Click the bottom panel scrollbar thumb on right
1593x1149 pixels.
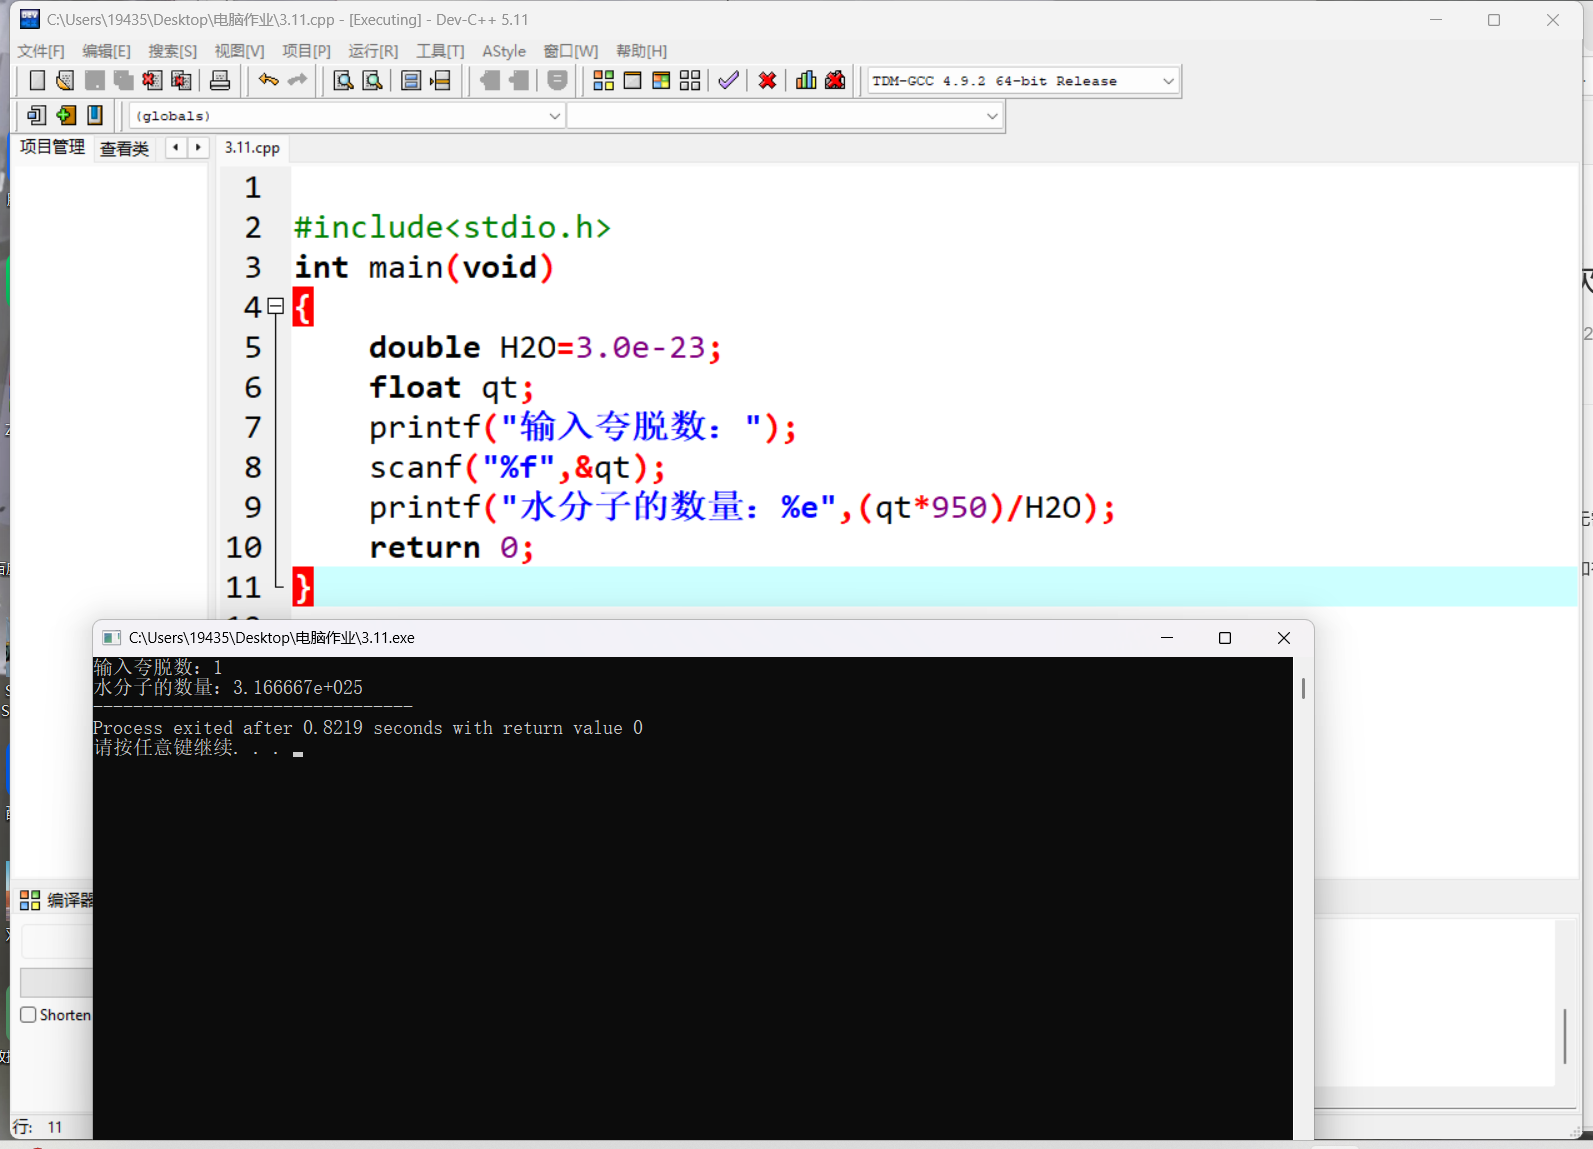(1565, 1036)
